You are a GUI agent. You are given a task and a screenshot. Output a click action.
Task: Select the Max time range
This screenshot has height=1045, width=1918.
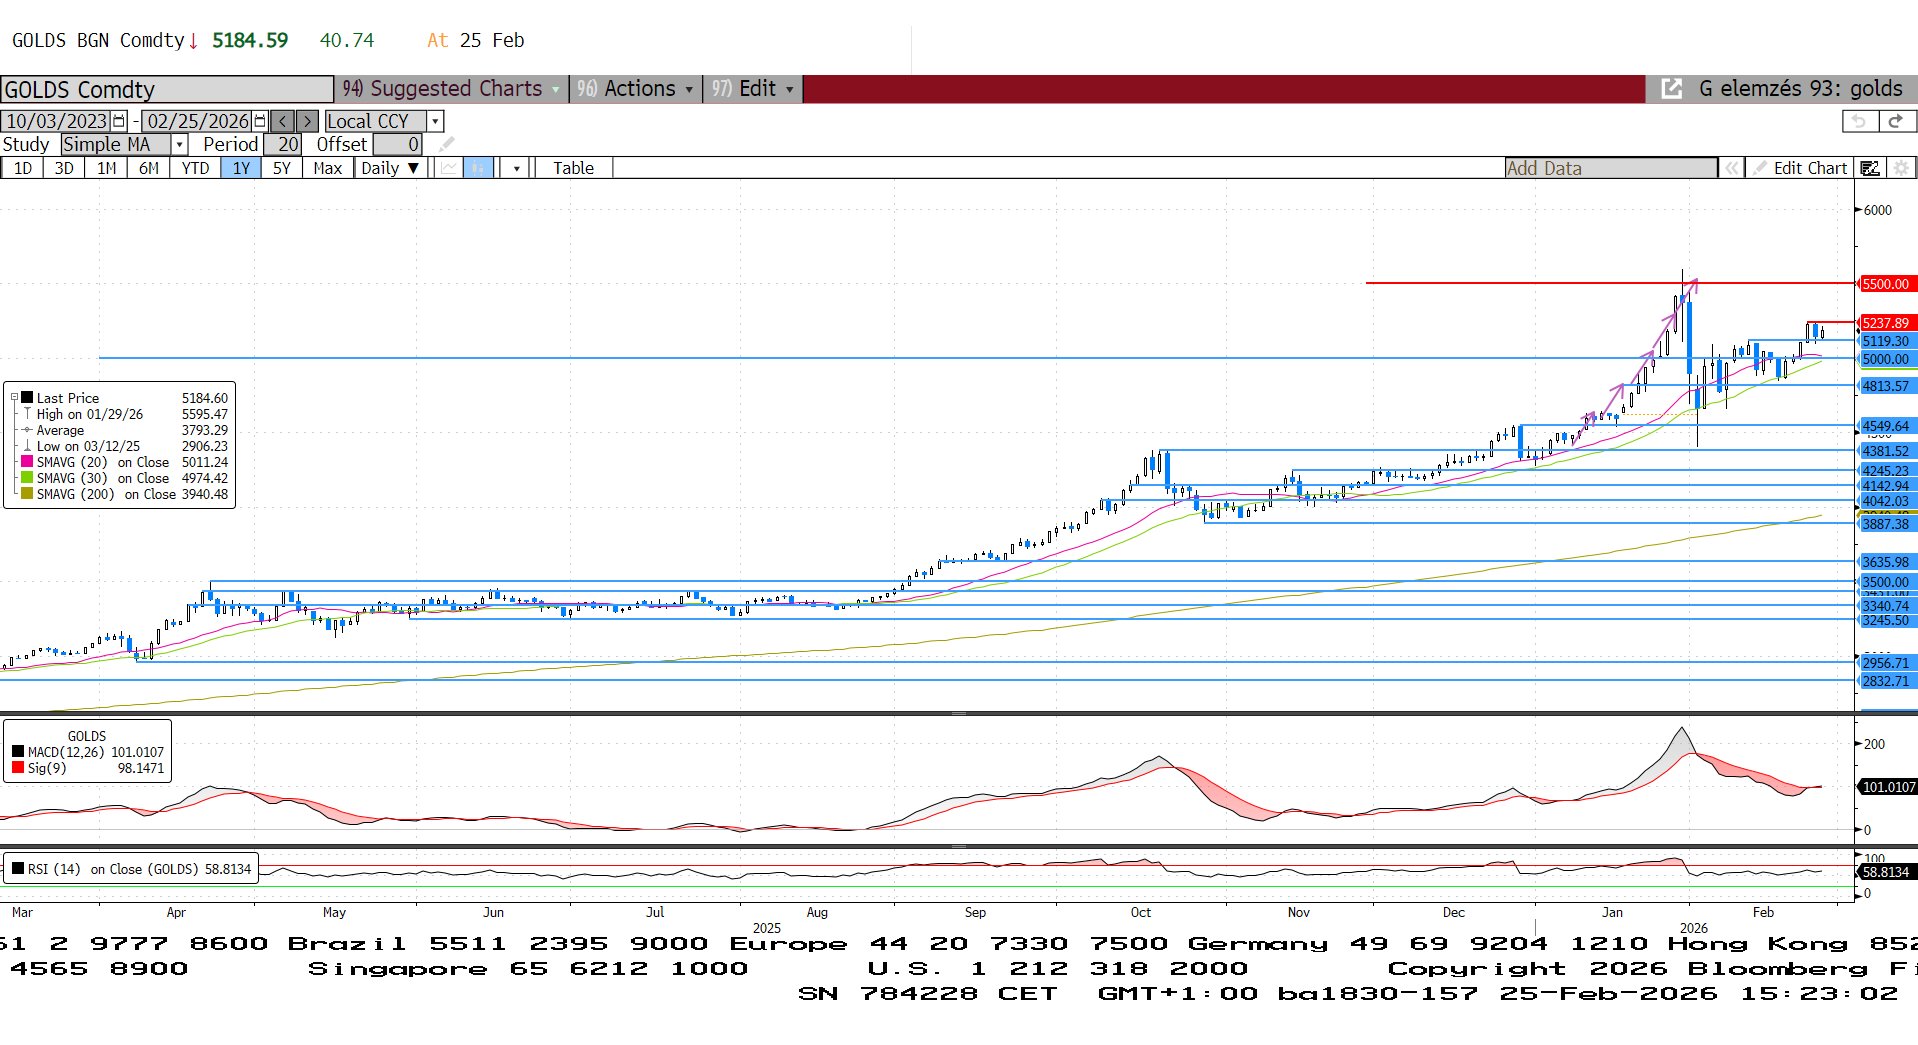[x=327, y=168]
